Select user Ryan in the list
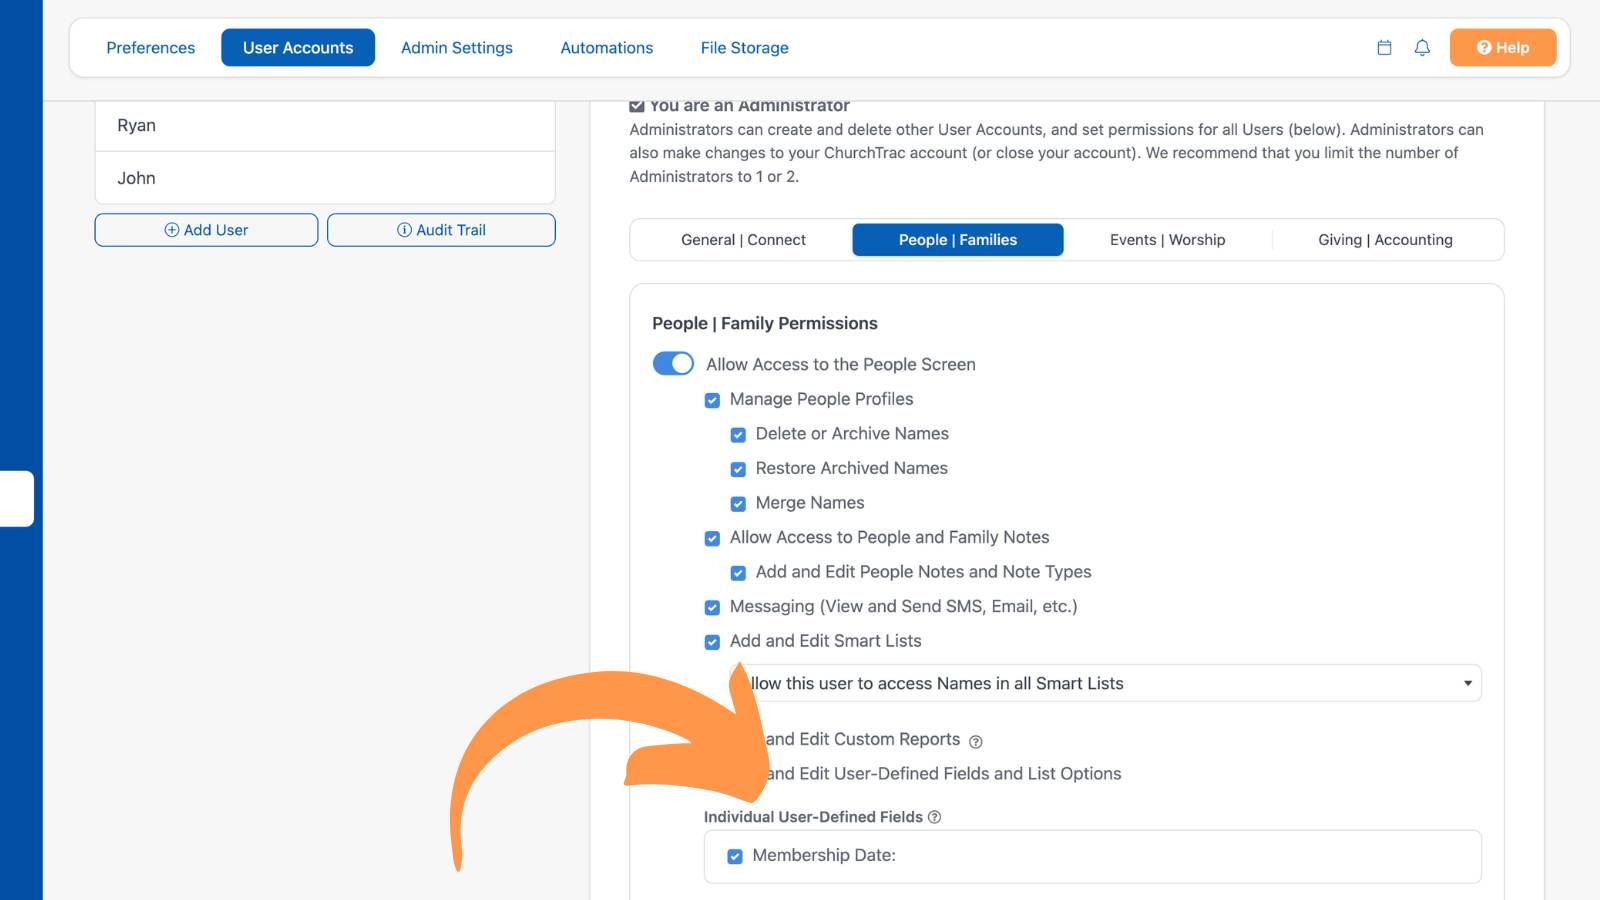Image resolution: width=1600 pixels, height=900 pixels. click(325, 125)
